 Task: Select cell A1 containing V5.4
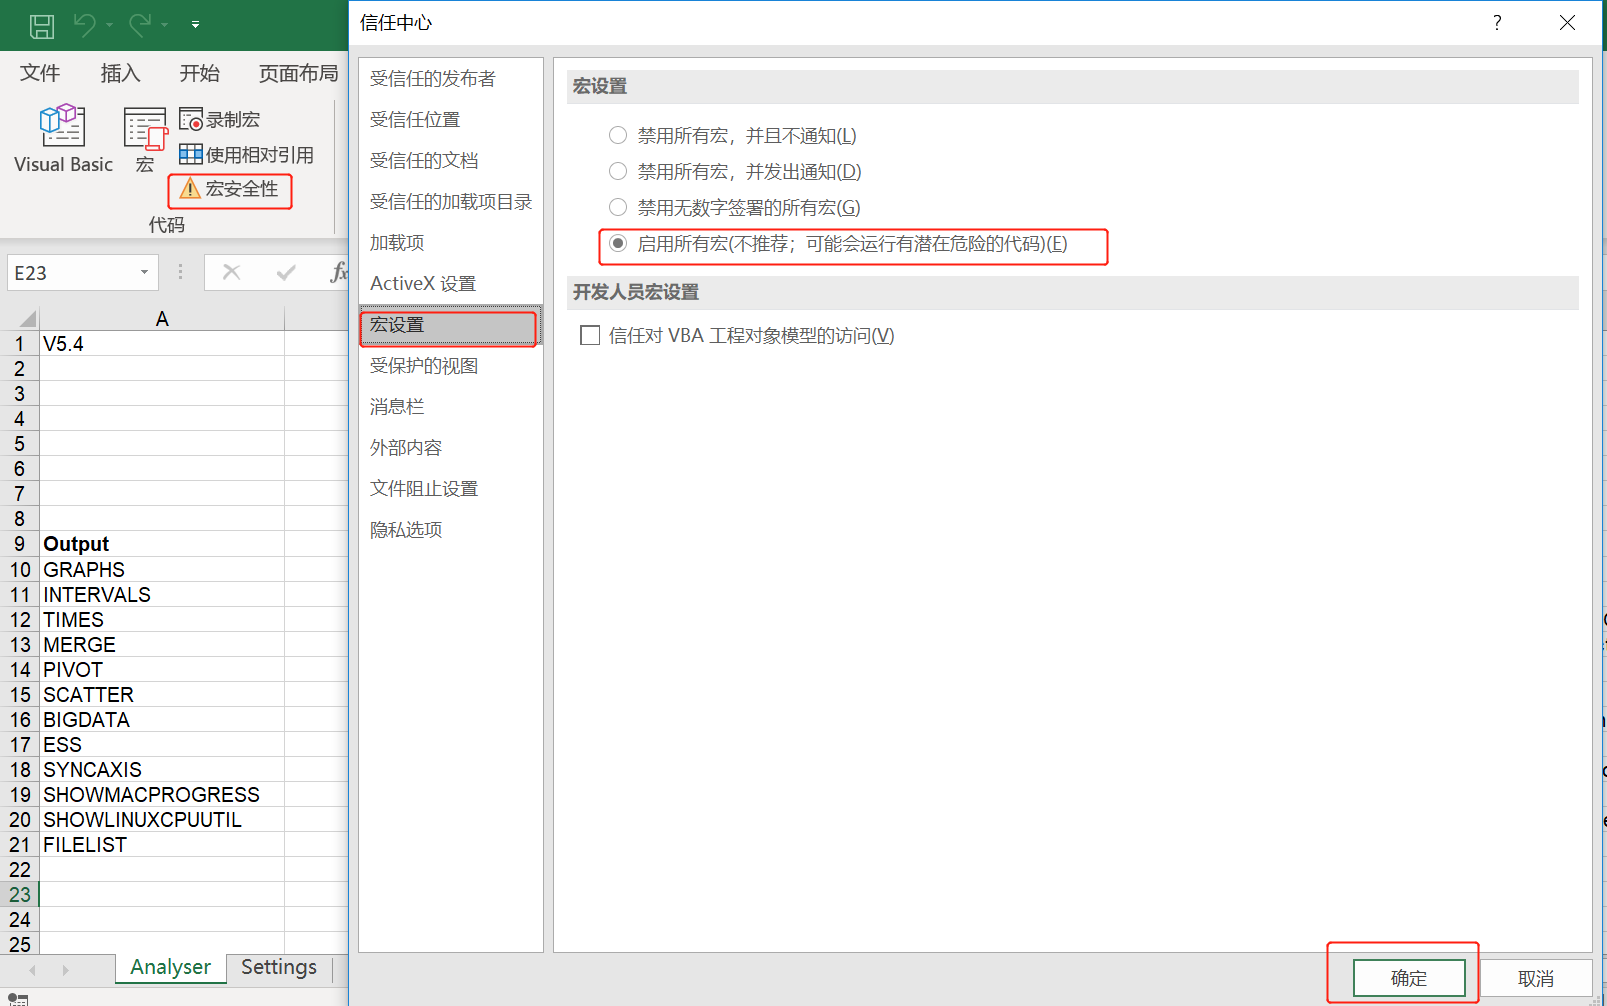click(162, 344)
